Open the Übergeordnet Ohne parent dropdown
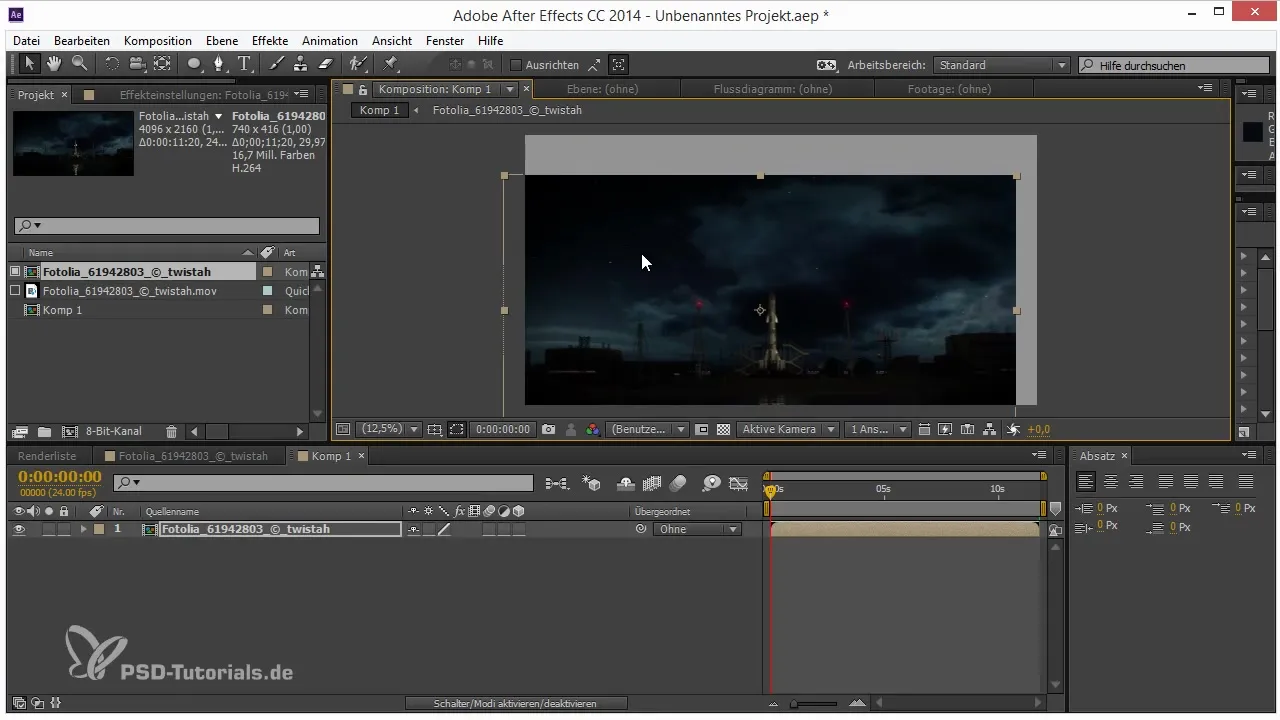Image resolution: width=1280 pixels, height=720 pixels. pyautogui.click(x=696, y=529)
